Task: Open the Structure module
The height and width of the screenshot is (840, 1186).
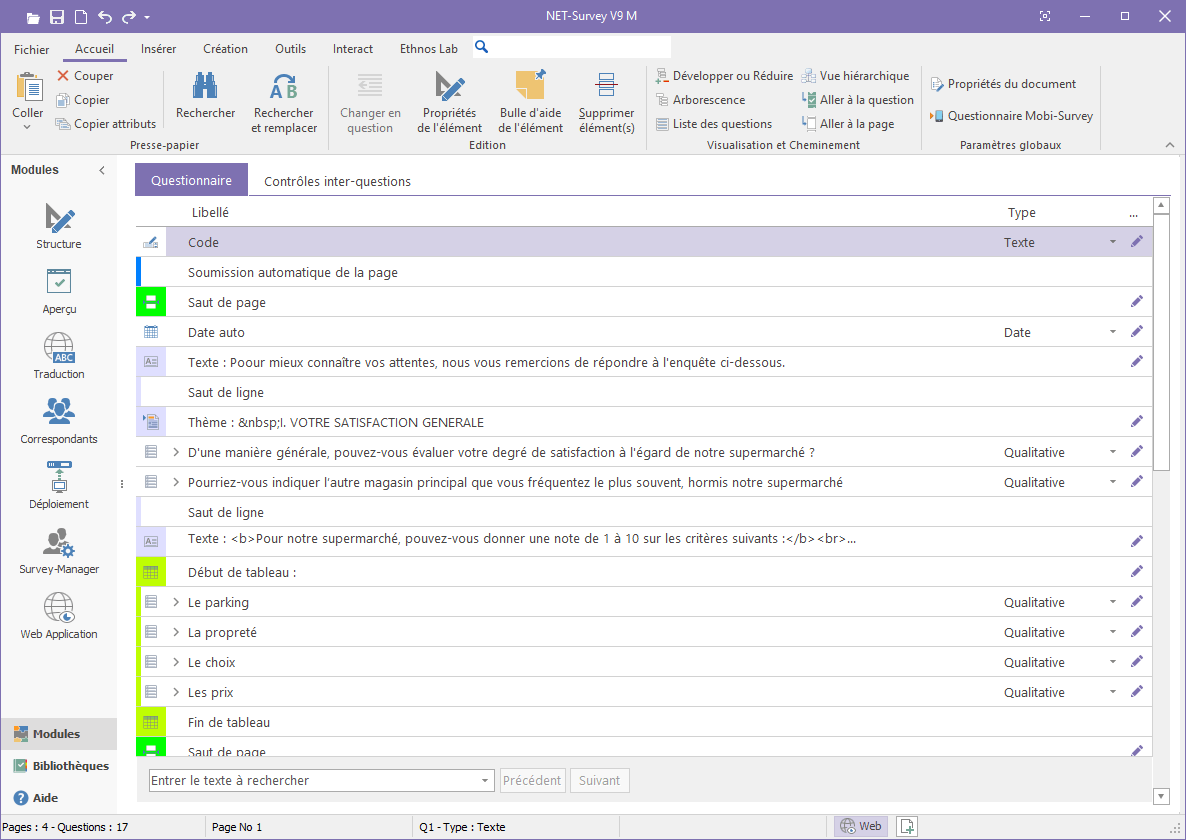Action: [x=59, y=225]
